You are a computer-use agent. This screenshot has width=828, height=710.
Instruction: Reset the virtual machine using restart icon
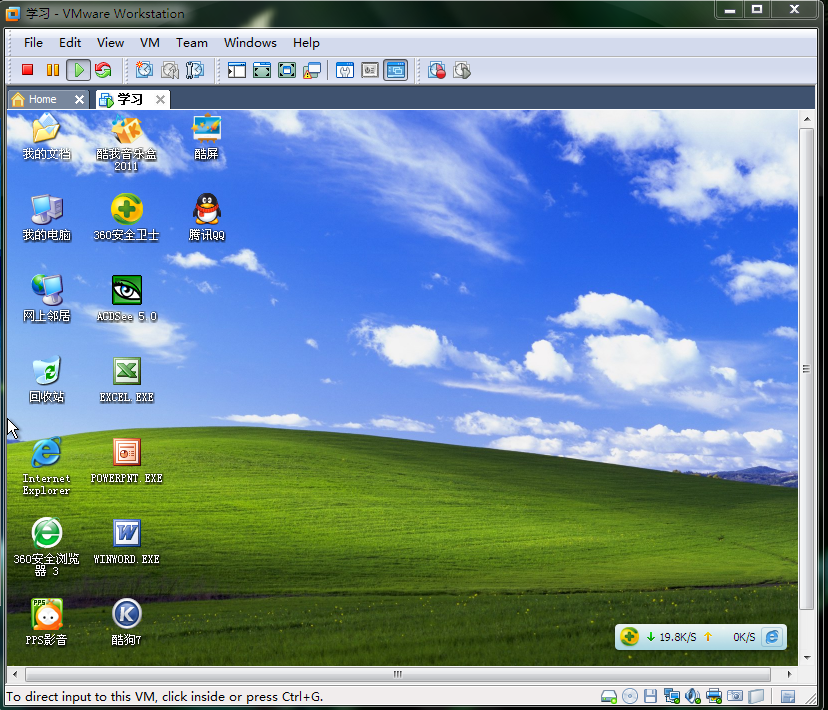pos(104,70)
